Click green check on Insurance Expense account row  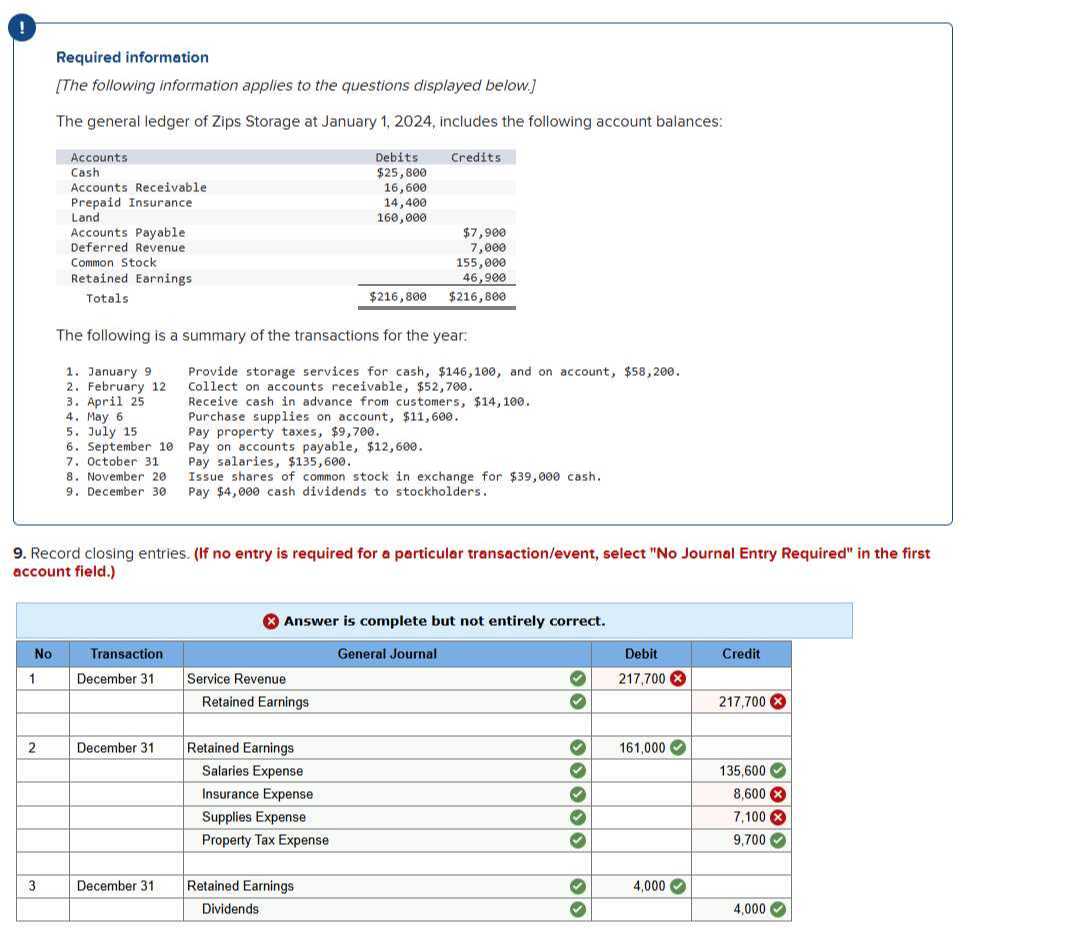click(x=578, y=794)
